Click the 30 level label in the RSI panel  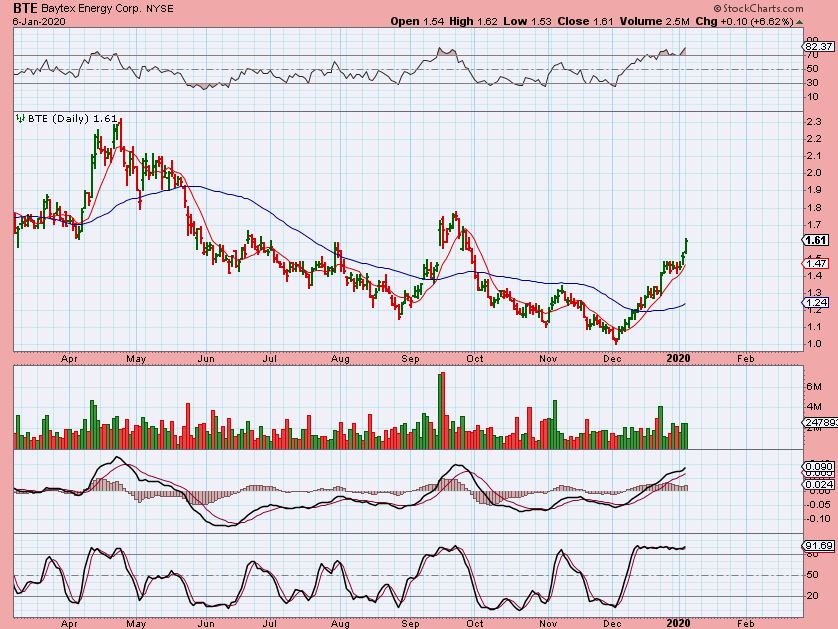tap(812, 82)
